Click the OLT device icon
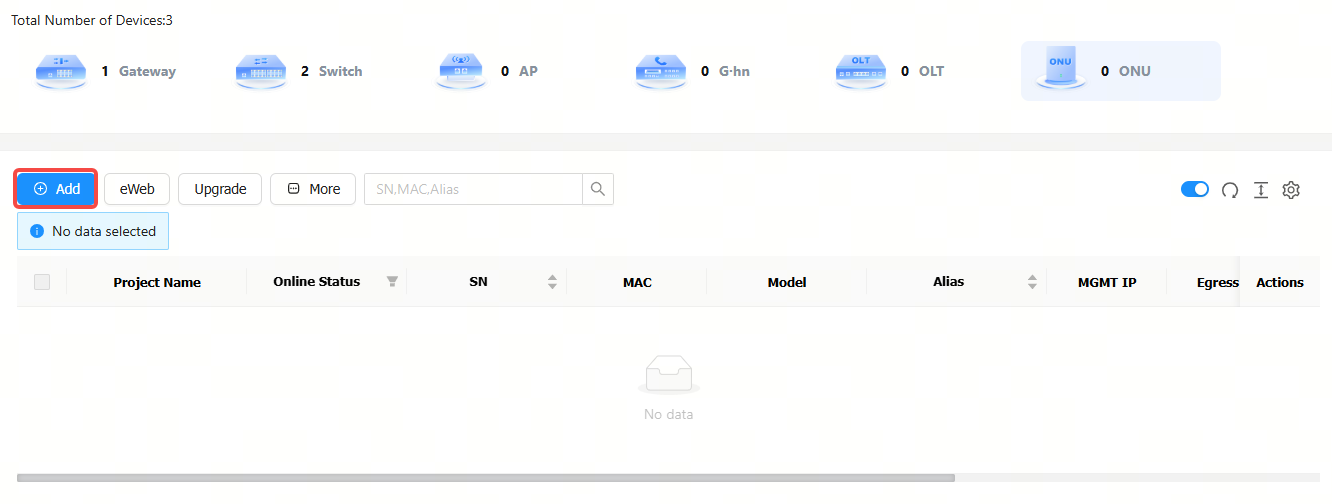The height and width of the screenshot is (504, 1332). click(x=860, y=72)
